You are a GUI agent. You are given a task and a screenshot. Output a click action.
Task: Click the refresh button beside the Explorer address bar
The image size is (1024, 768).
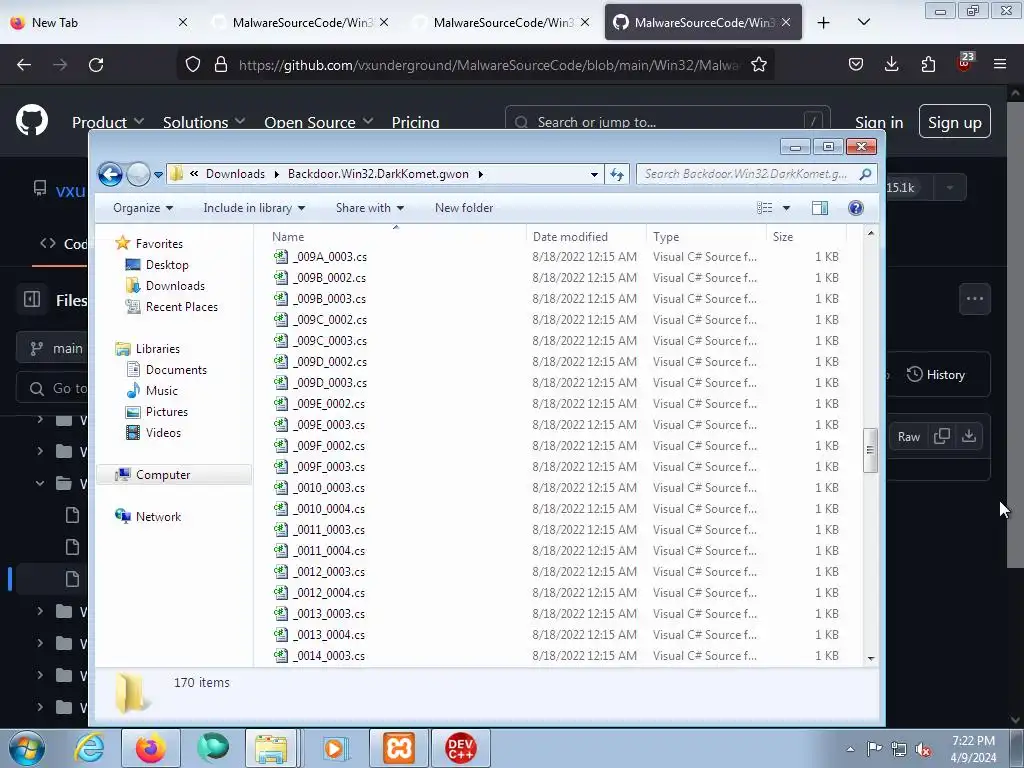[616, 174]
